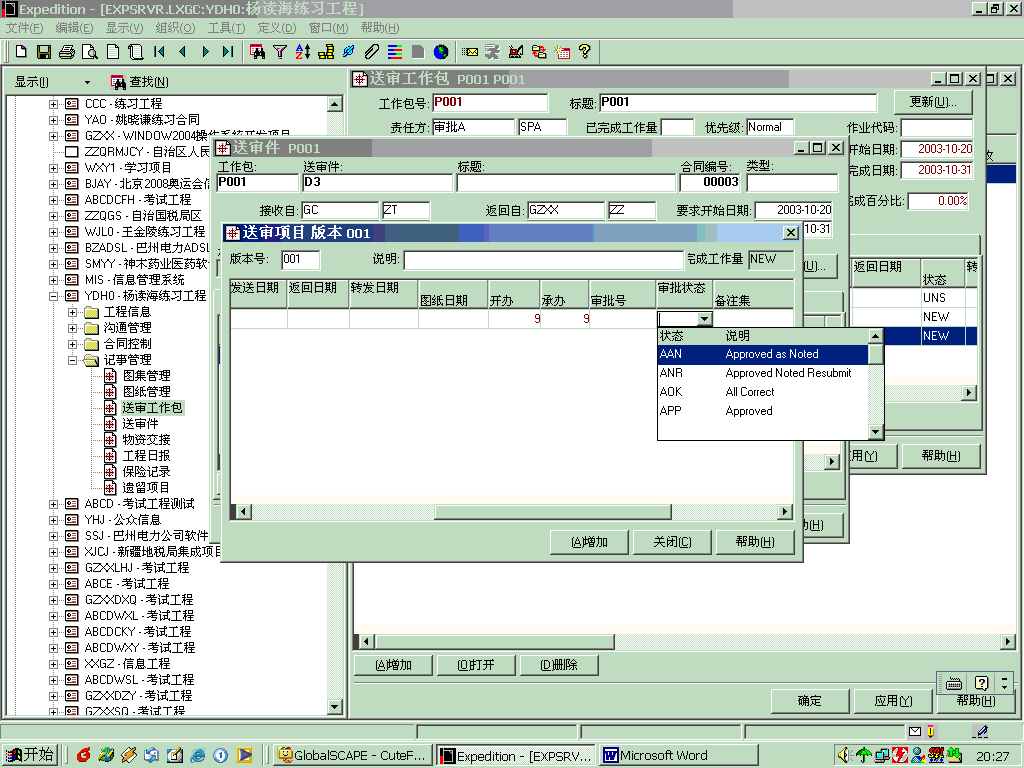Screen dimensions: 1024x768
Task: Open the 窗口(W) menu
Action: click(x=328, y=27)
